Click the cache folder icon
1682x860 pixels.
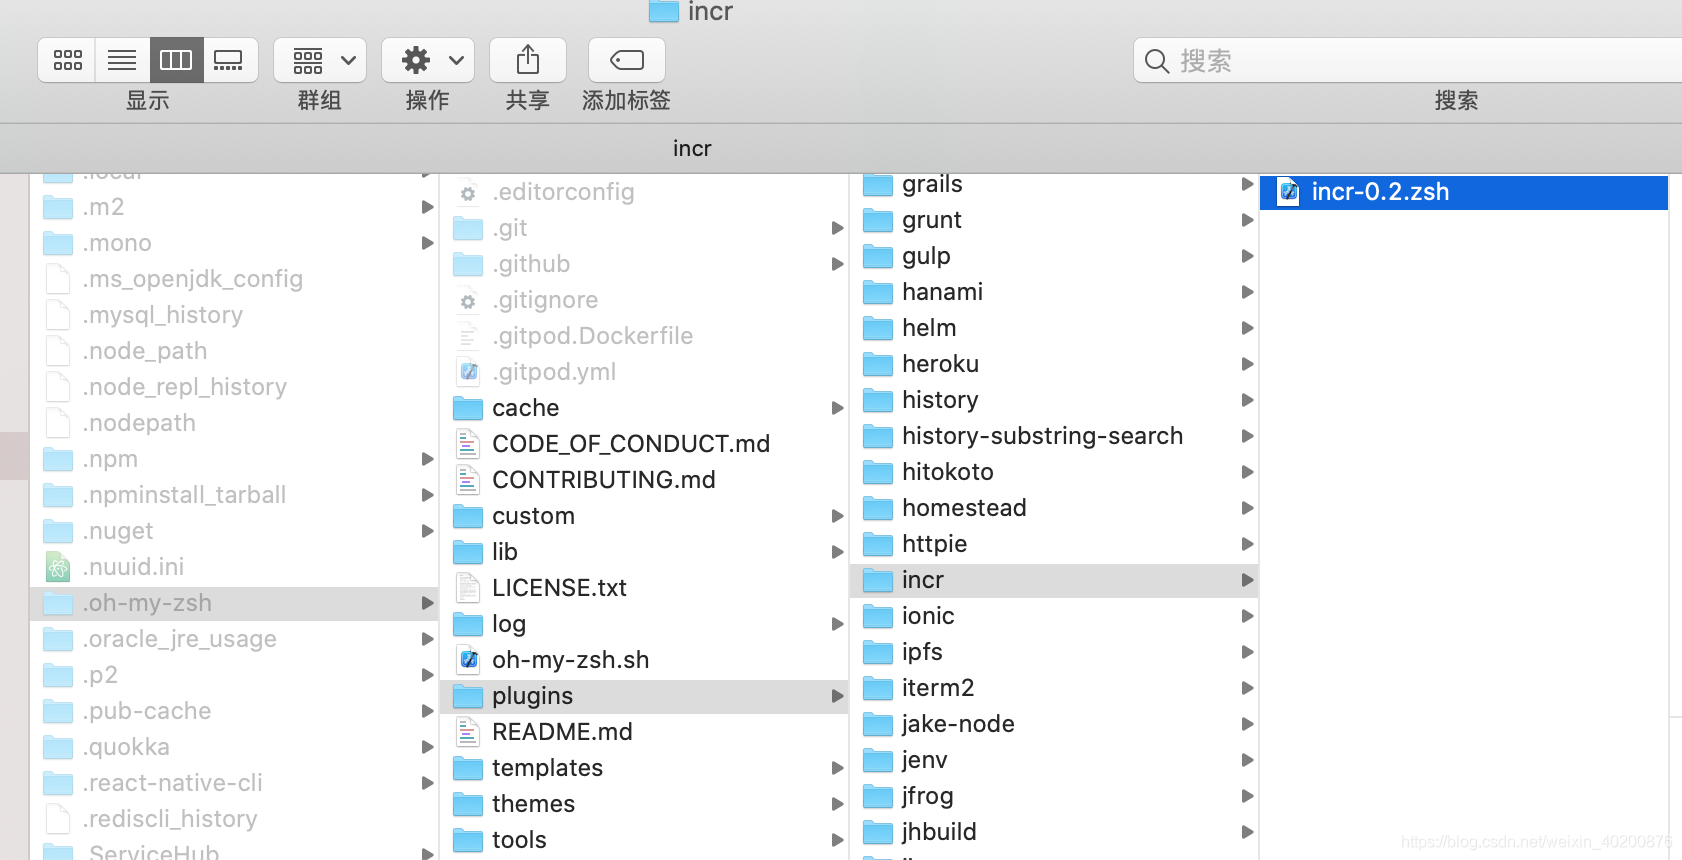point(468,408)
